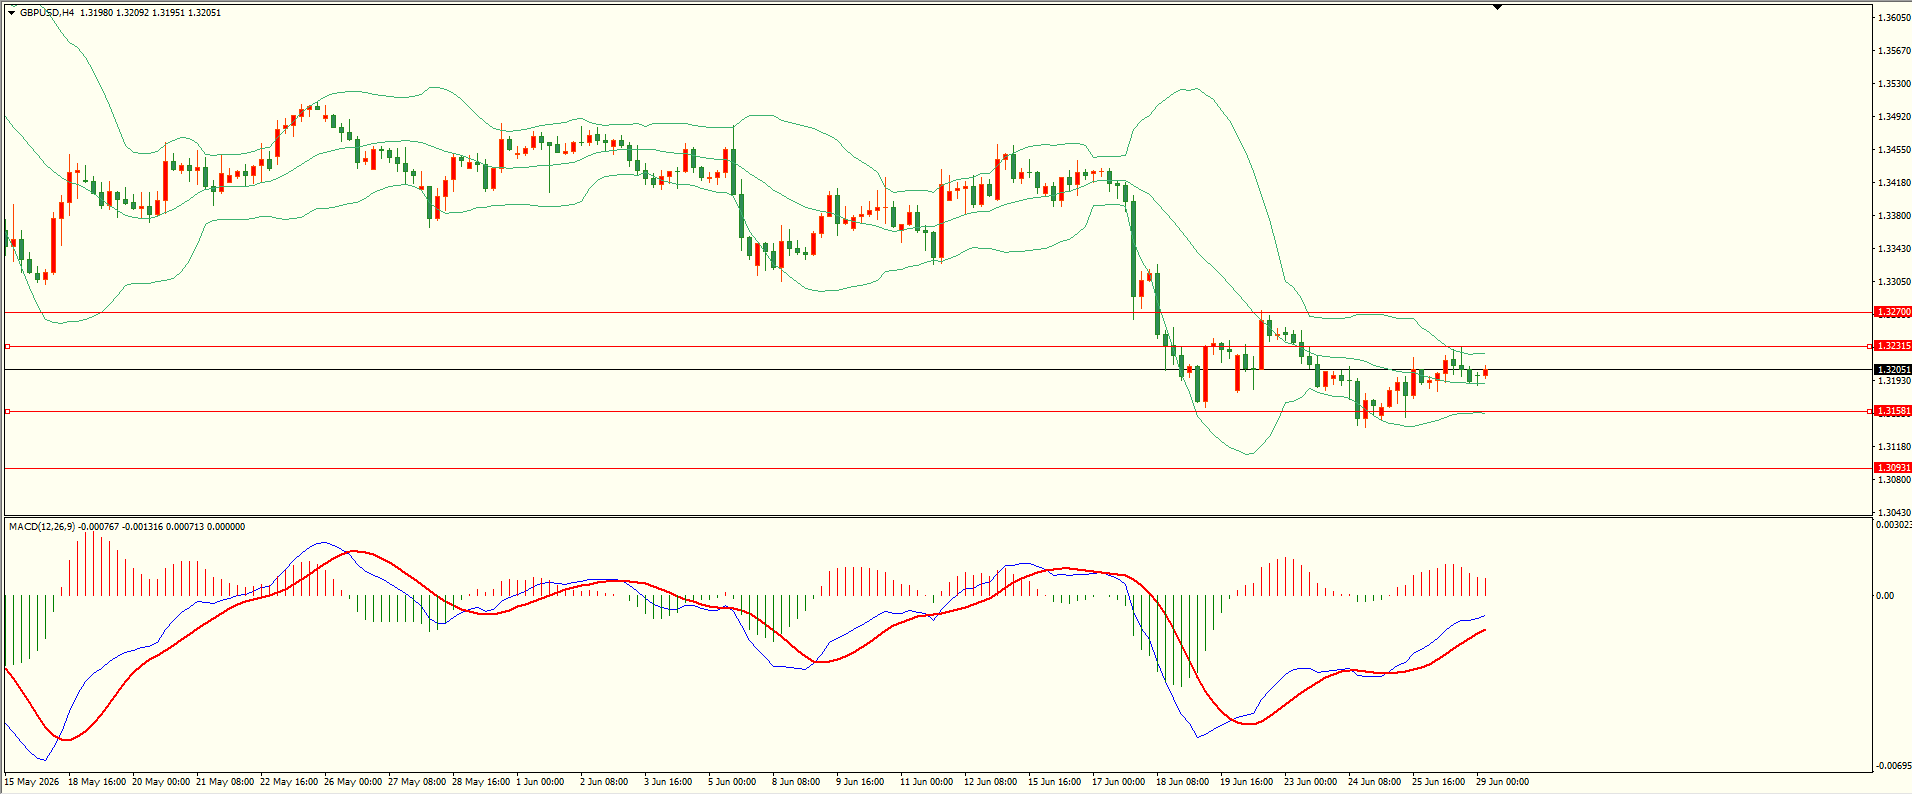The height and width of the screenshot is (795, 1912).
Task: Click the -0.00695 MACD scale value
Action: [x=1894, y=766]
